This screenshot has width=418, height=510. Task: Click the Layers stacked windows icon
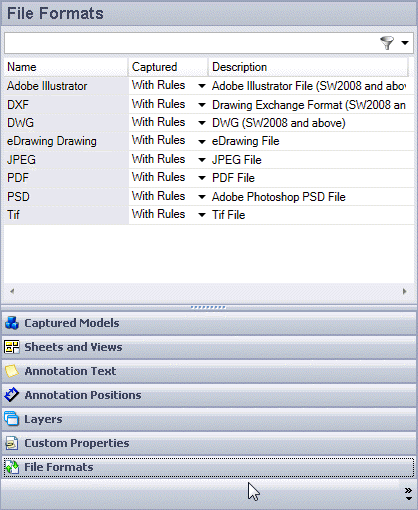(12, 419)
